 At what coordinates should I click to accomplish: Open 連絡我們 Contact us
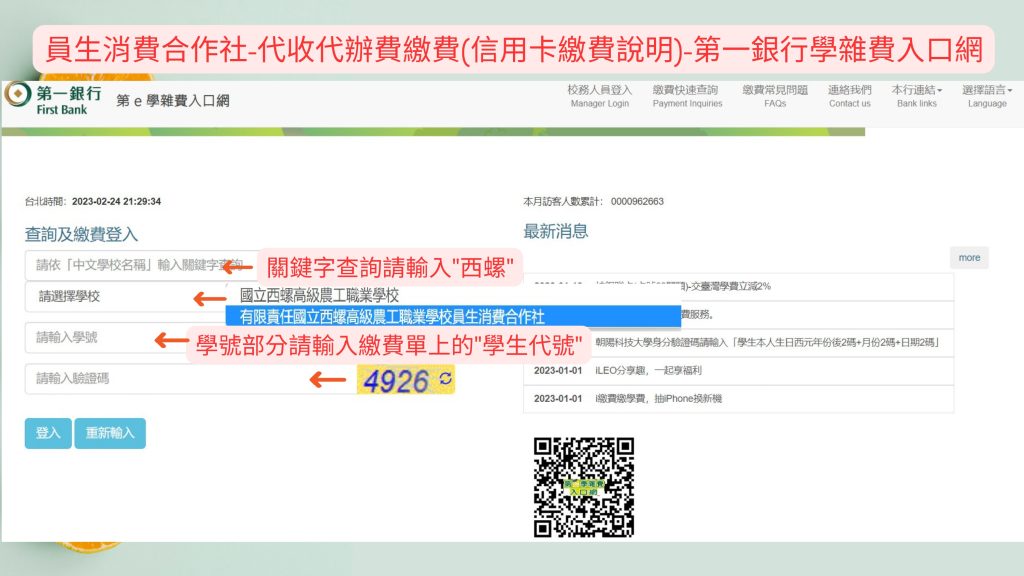click(x=850, y=96)
